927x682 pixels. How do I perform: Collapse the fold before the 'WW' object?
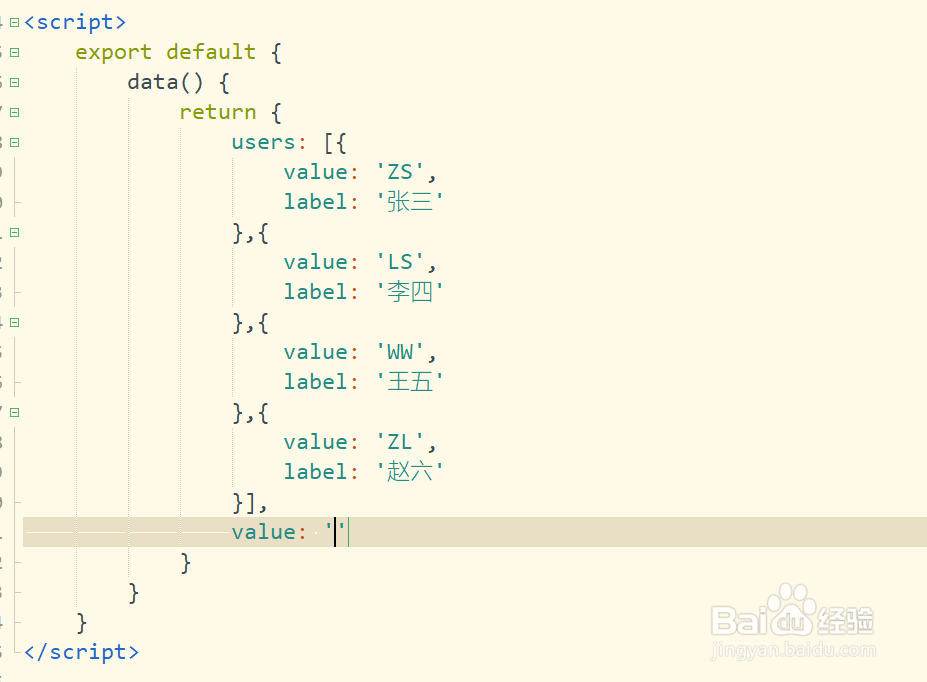tap(15, 322)
